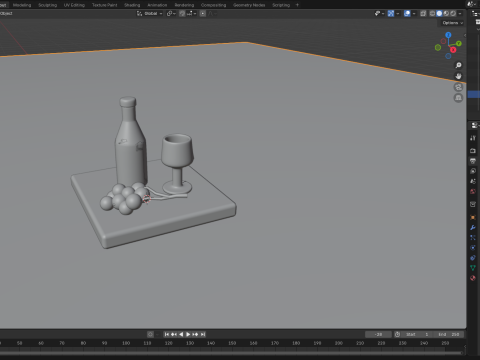Image resolution: width=480 pixels, height=360 pixels.
Task: Open the World properties tab
Action: 473,191
